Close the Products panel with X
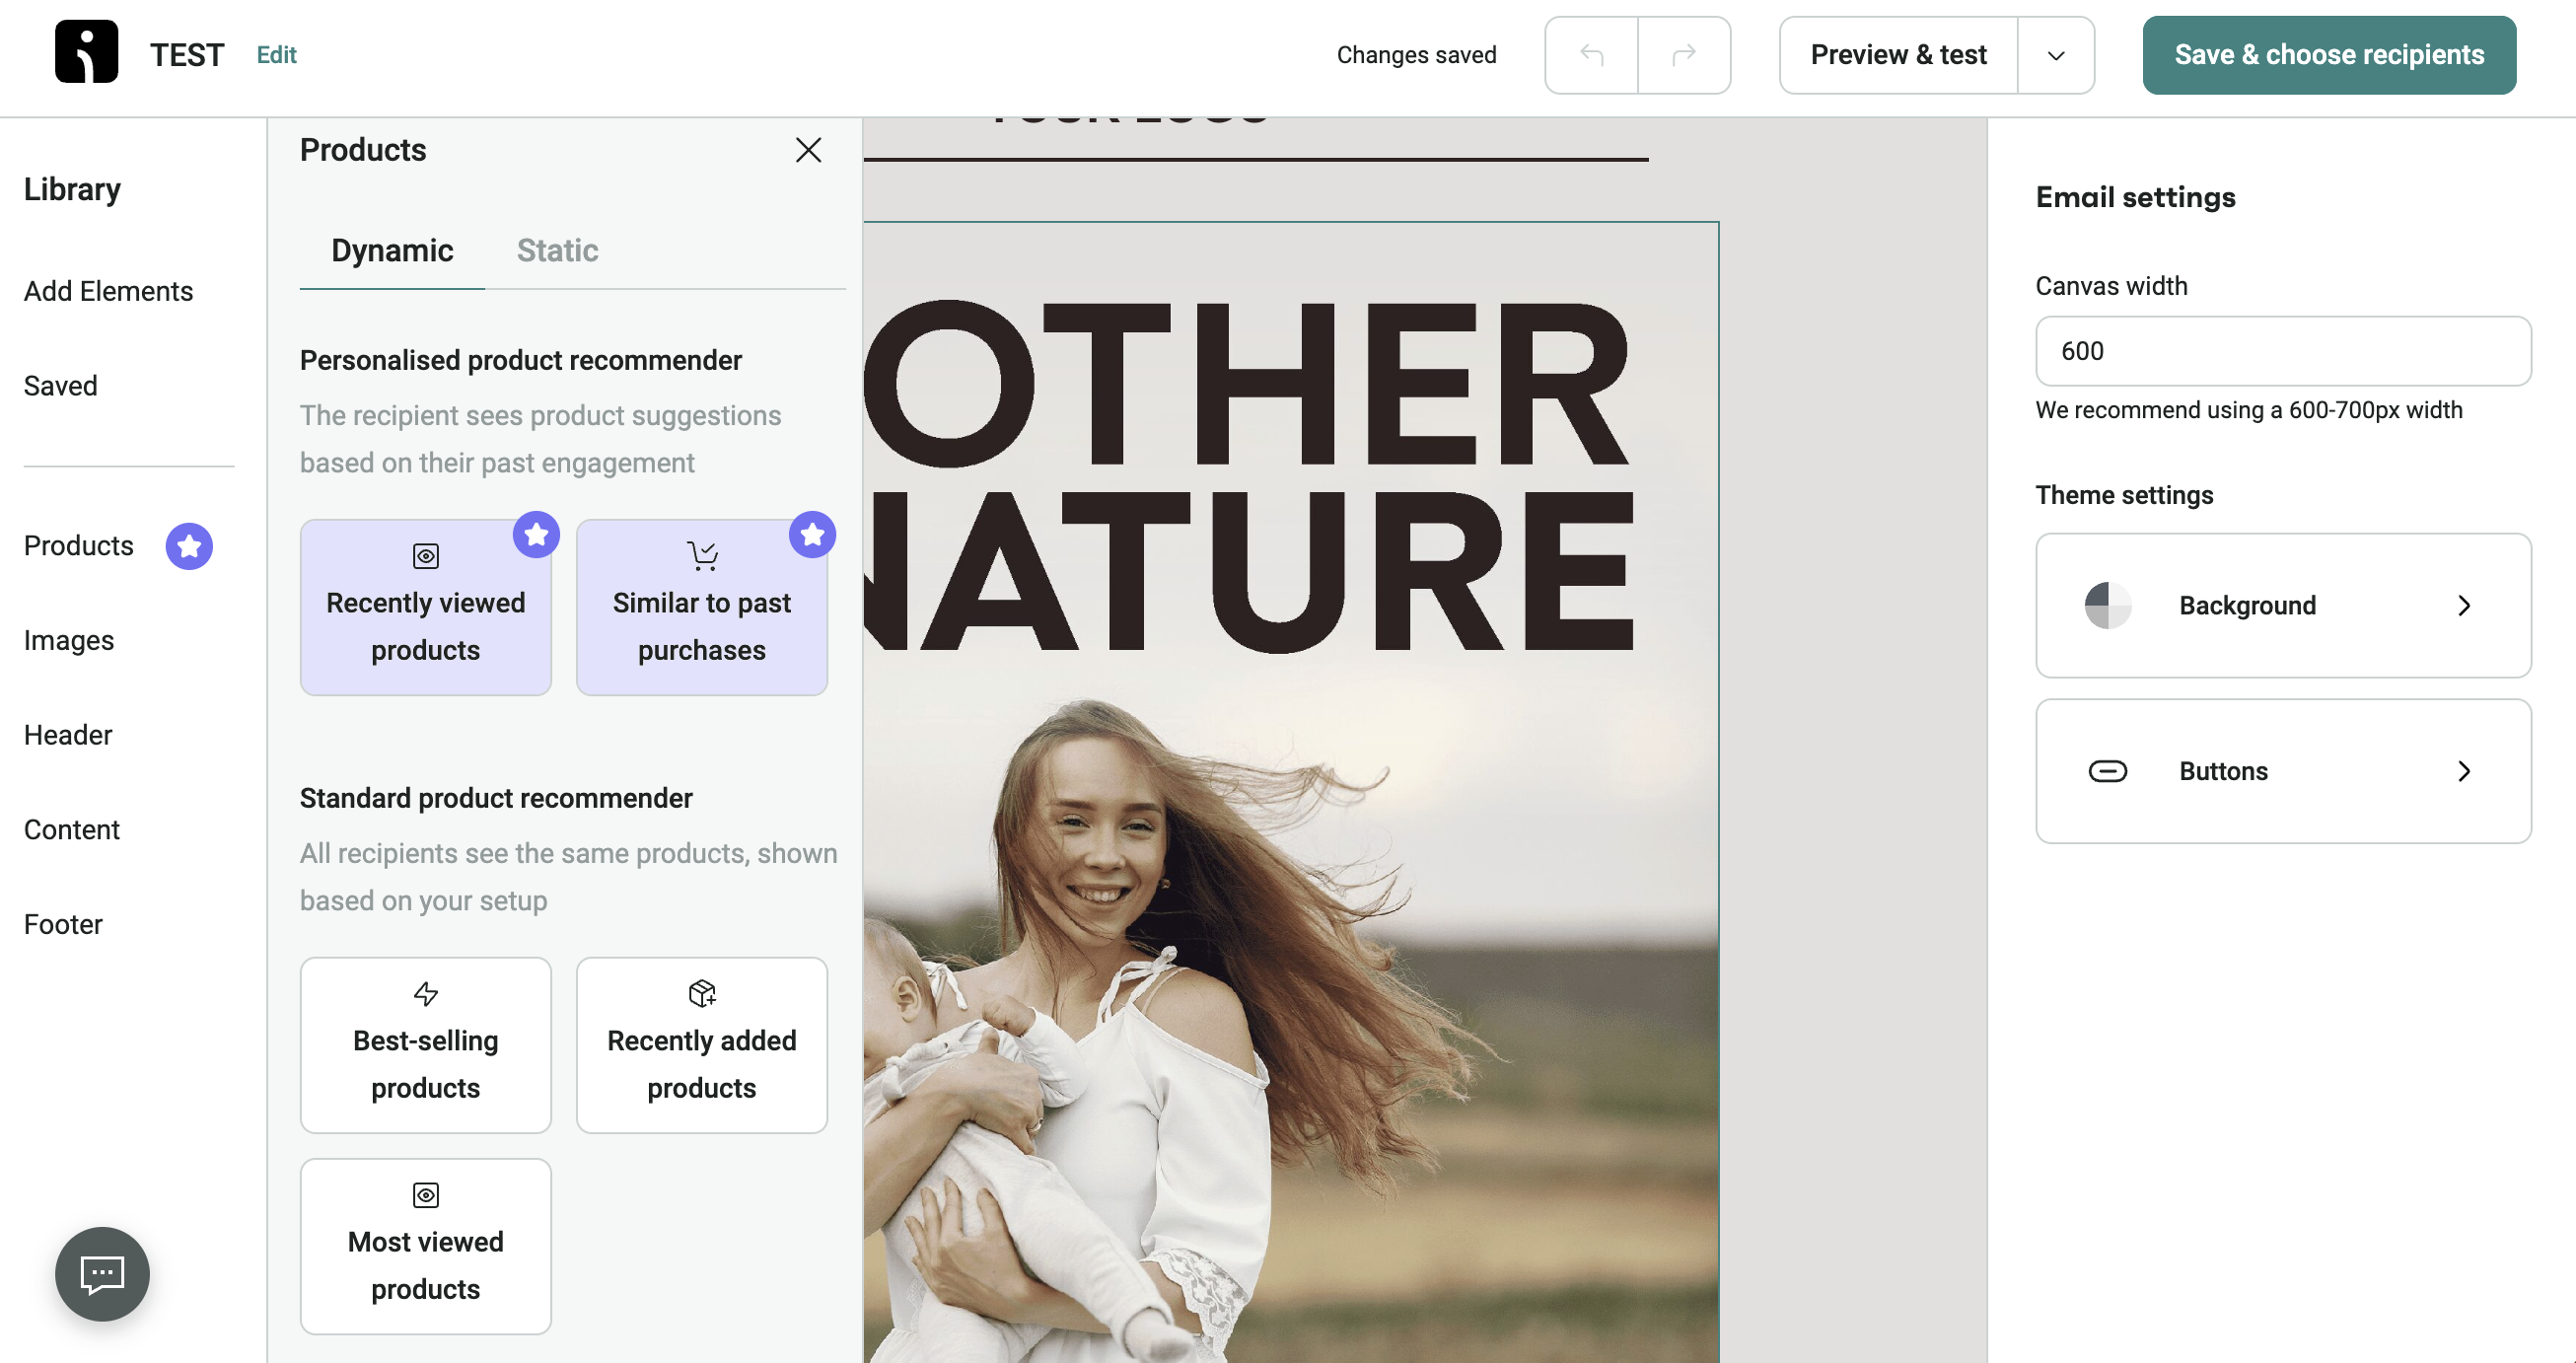The width and height of the screenshot is (2576, 1363). pos(808,150)
